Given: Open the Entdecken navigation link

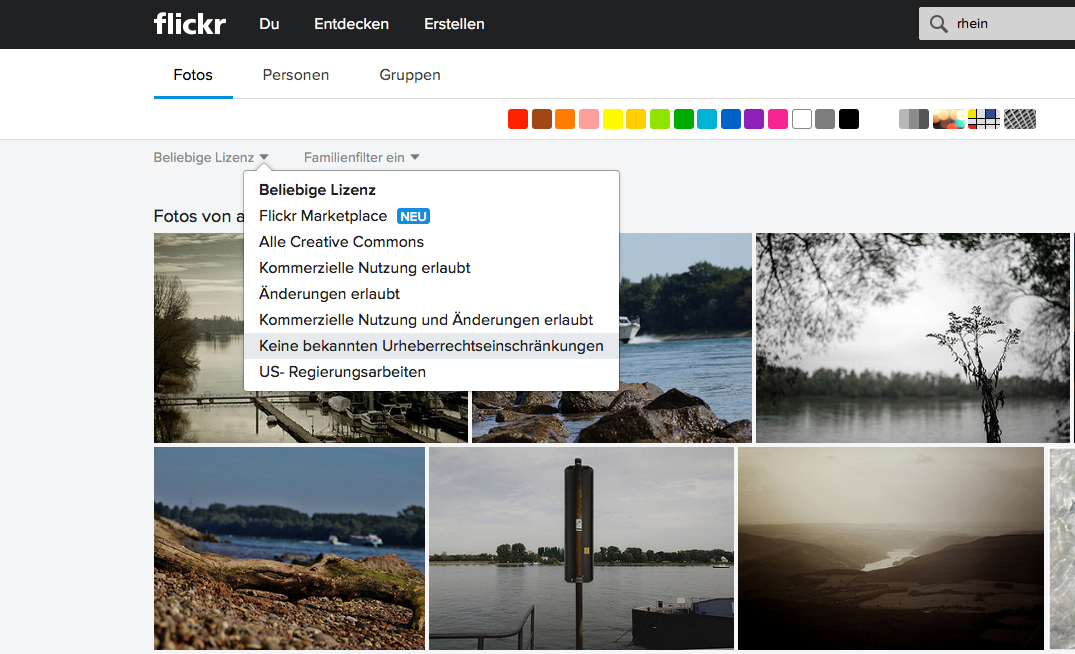Looking at the screenshot, I should click(352, 24).
